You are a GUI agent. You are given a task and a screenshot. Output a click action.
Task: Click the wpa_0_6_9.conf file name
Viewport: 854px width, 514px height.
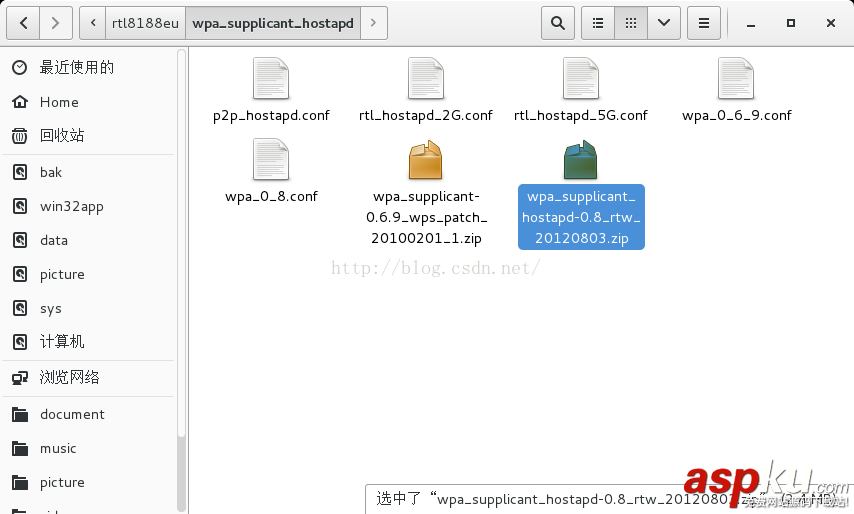pyautogui.click(x=736, y=115)
